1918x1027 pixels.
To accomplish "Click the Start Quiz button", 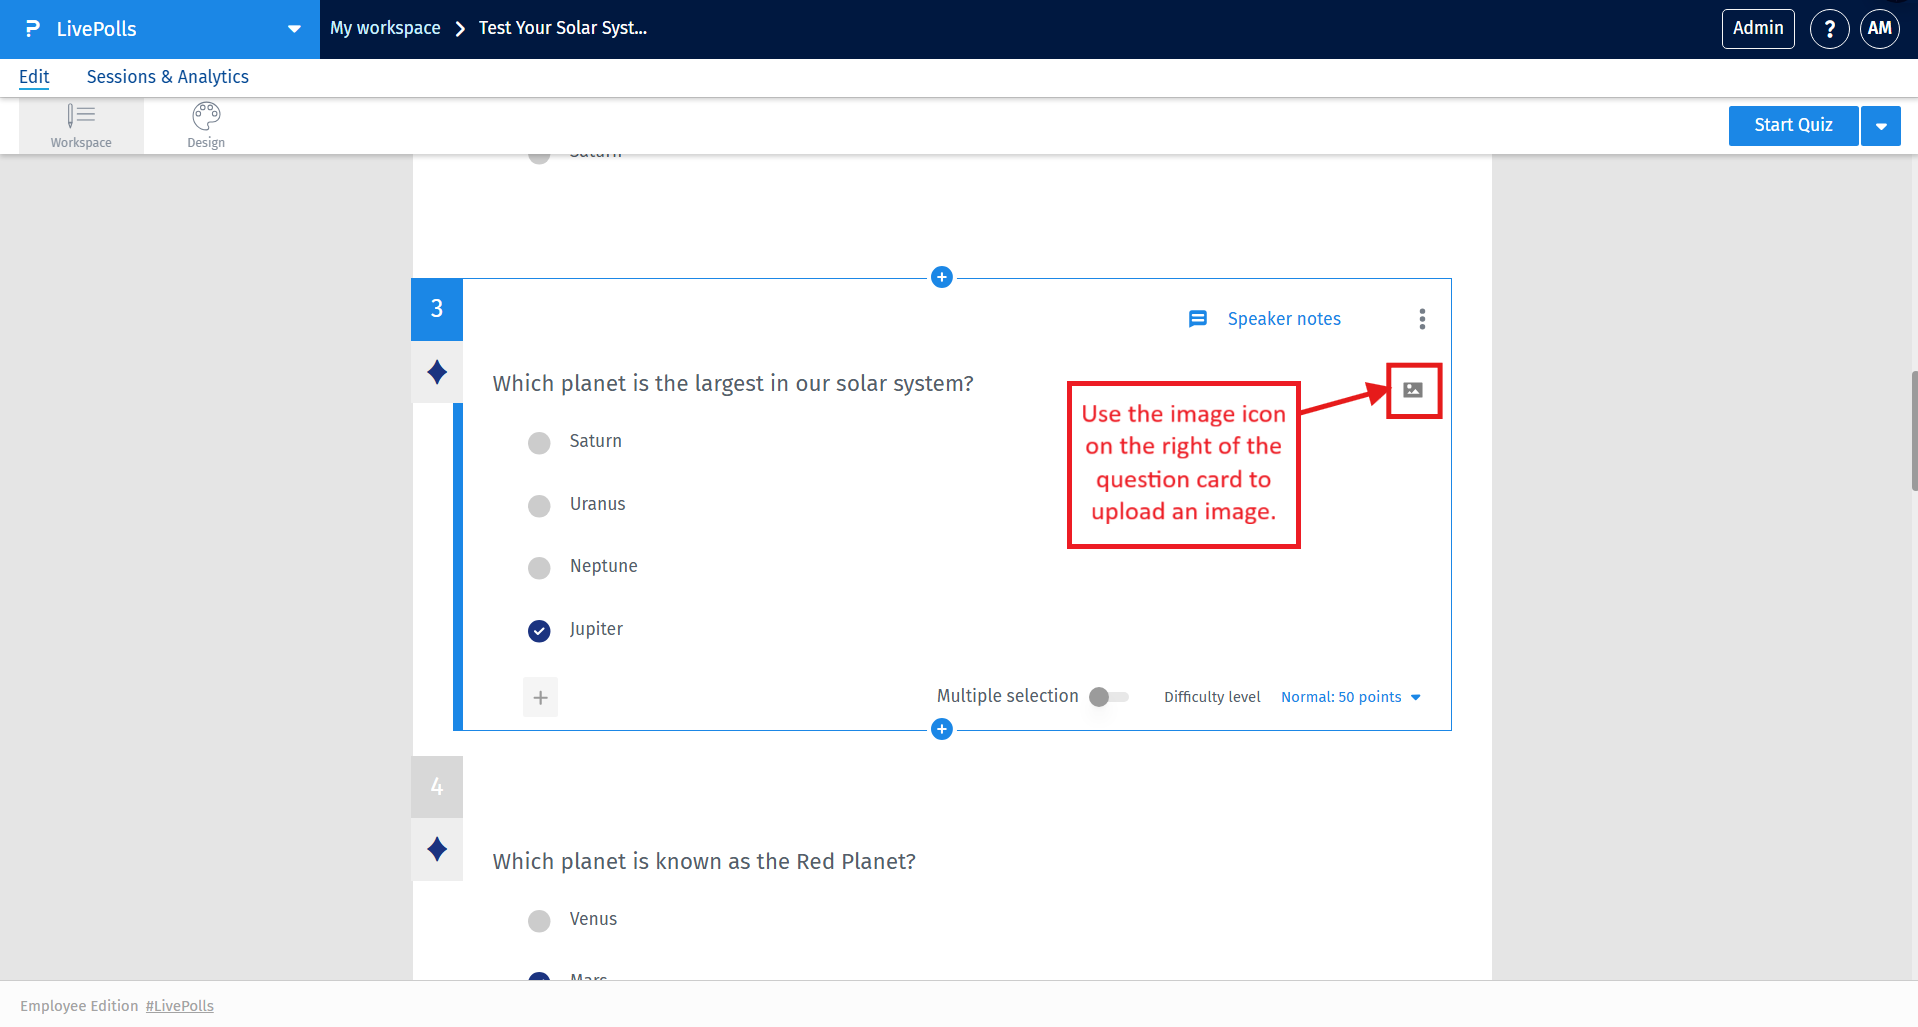I will (1793, 125).
